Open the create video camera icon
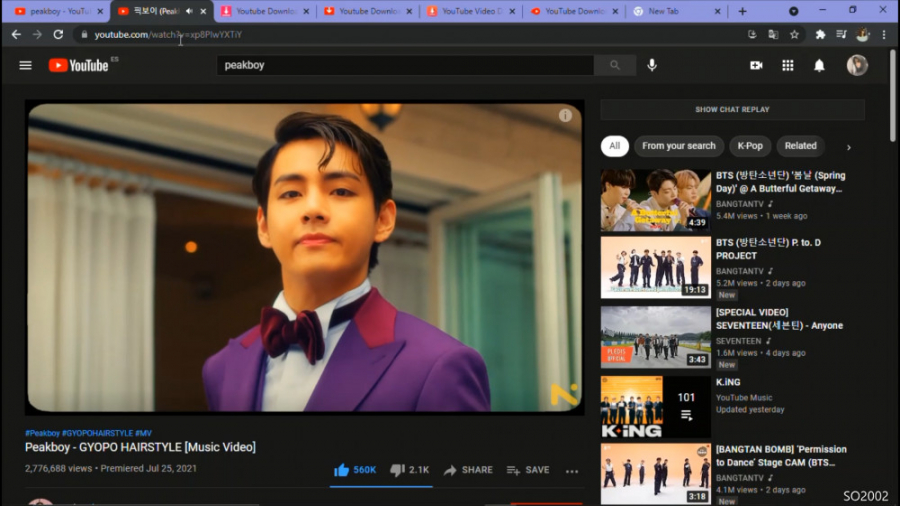The width and height of the screenshot is (900, 506). pyautogui.click(x=756, y=65)
